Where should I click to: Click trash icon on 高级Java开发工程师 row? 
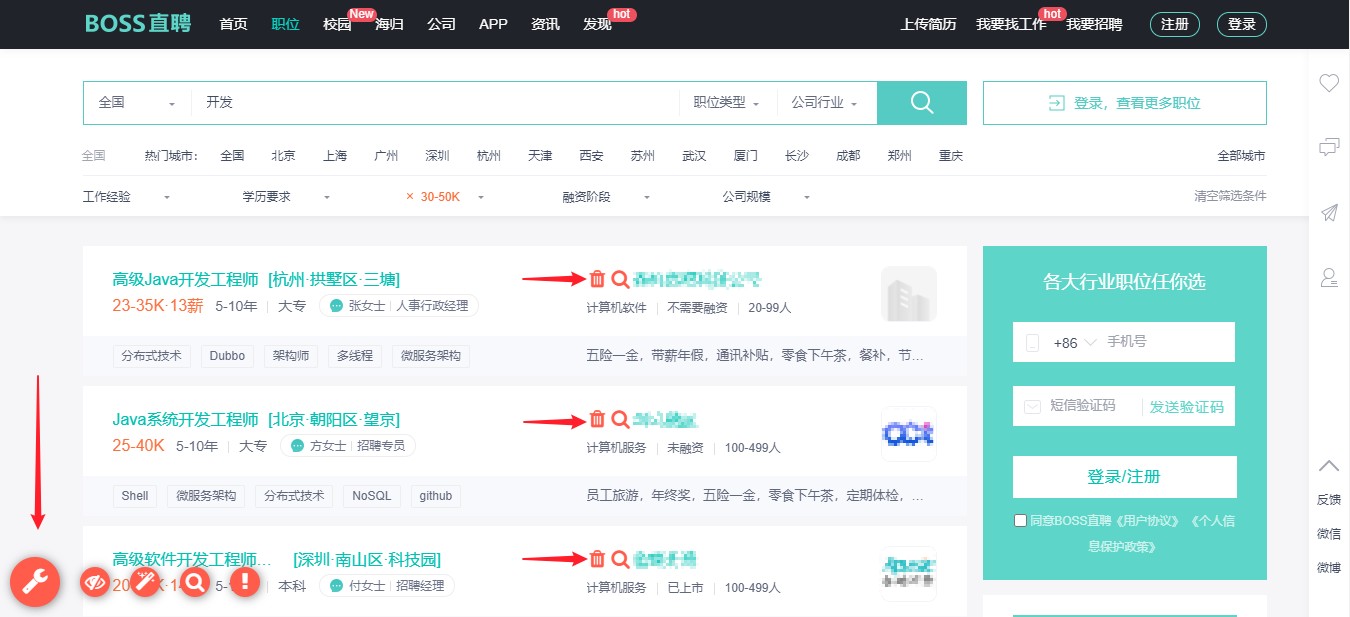597,279
